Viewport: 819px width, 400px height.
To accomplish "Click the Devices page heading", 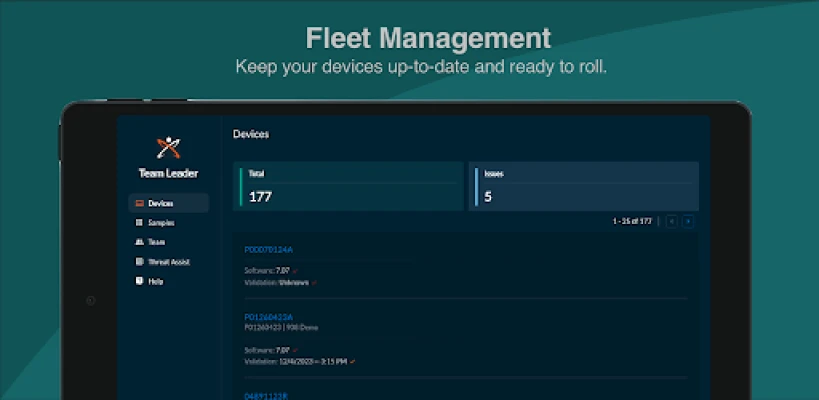I will click(x=251, y=133).
